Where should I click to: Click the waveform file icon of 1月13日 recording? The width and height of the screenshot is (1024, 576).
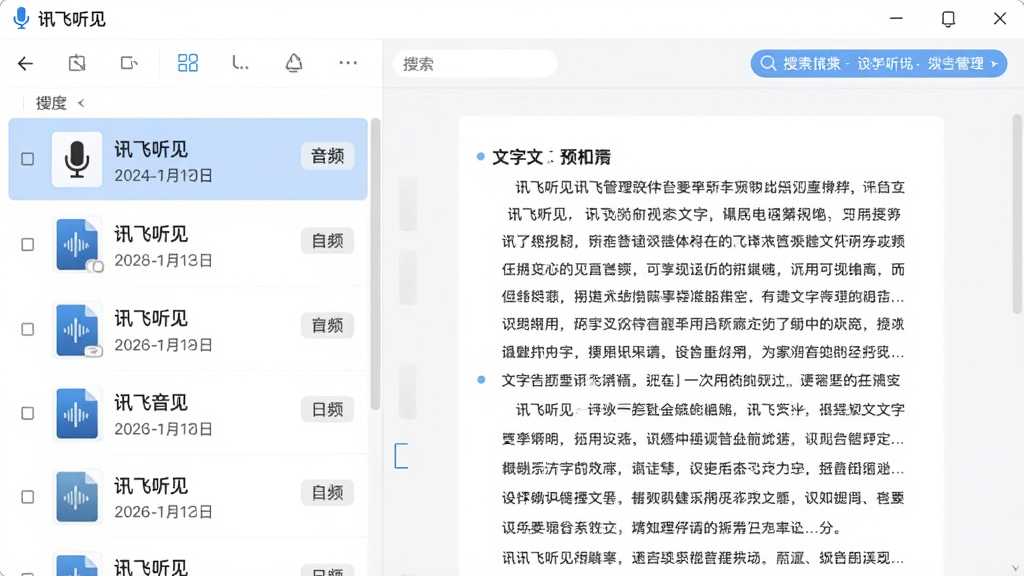77,244
